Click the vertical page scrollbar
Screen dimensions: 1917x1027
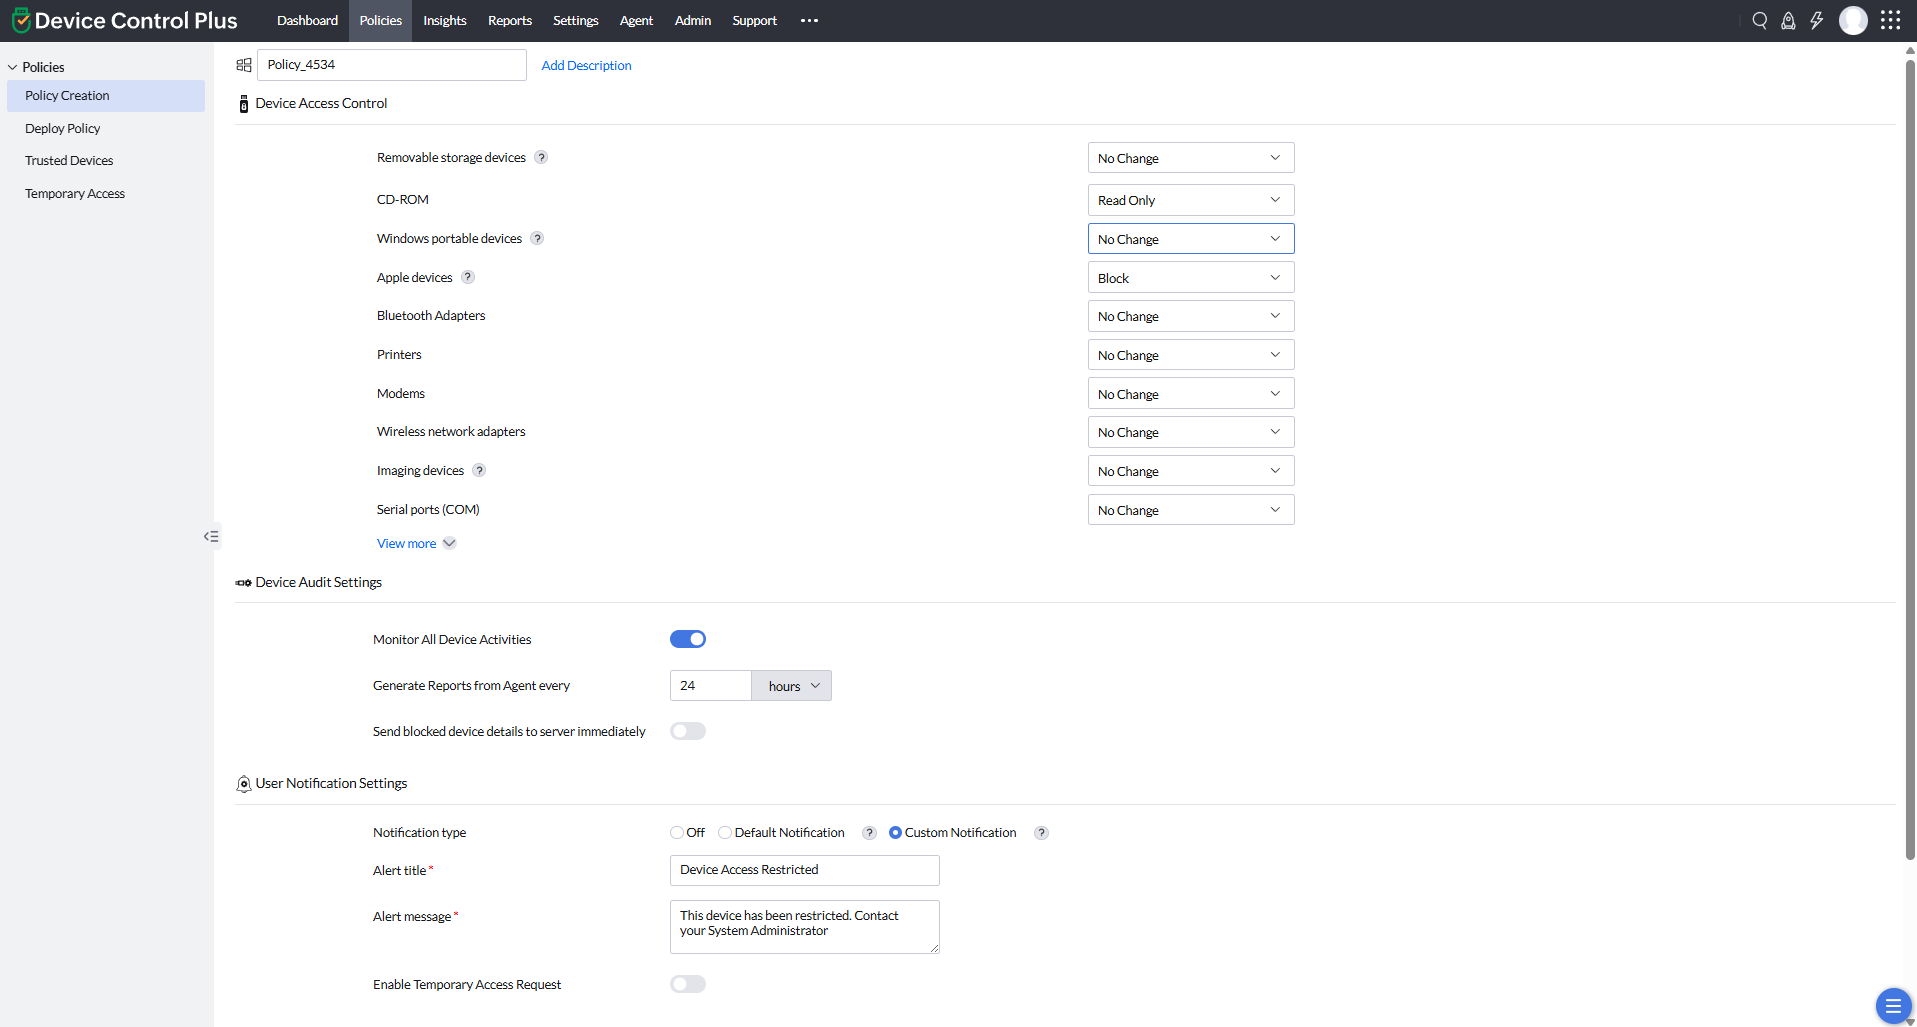1910,460
